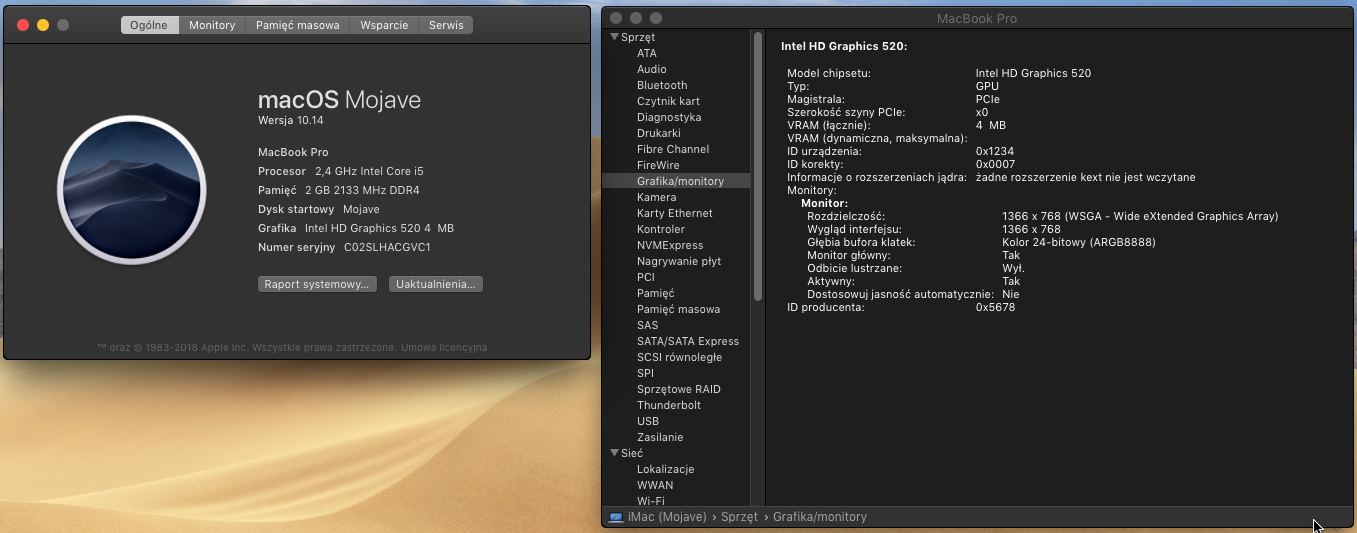Minimize the About This Mac window
1357x533 pixels.
42,25
